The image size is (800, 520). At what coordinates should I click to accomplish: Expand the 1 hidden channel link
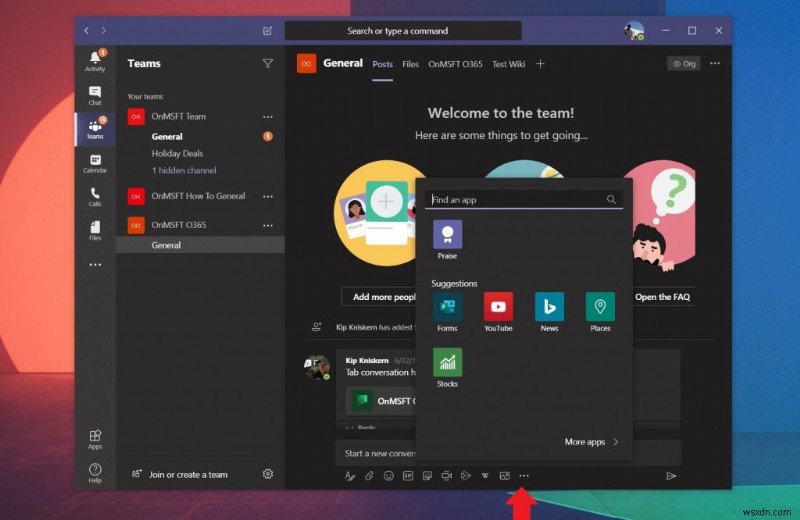coord(184,170)
